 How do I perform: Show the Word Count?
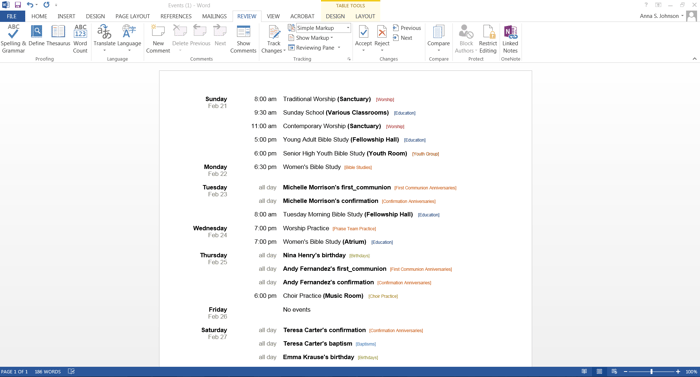(80, 39)
